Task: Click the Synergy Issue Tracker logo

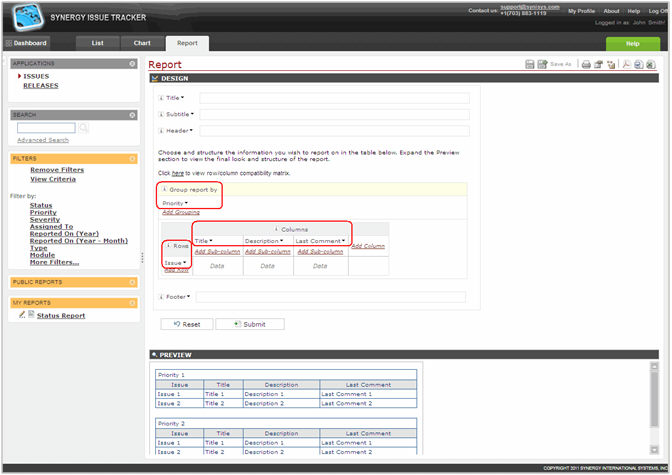Action: pyautogui.click(x=27, y=17)
